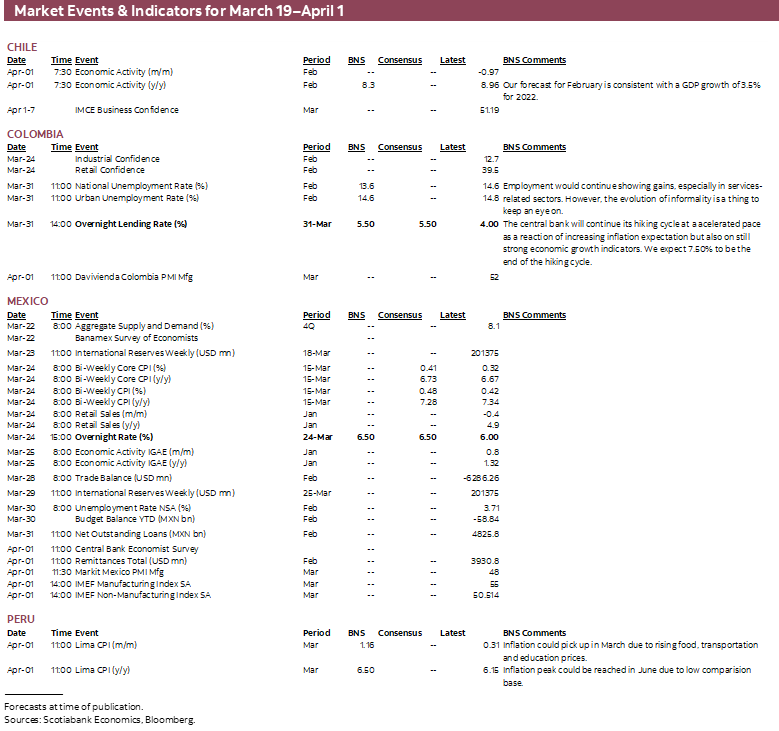The image size is (779, 731).
Task: Click the MEXICO section heading
Action: pos(28,302)
